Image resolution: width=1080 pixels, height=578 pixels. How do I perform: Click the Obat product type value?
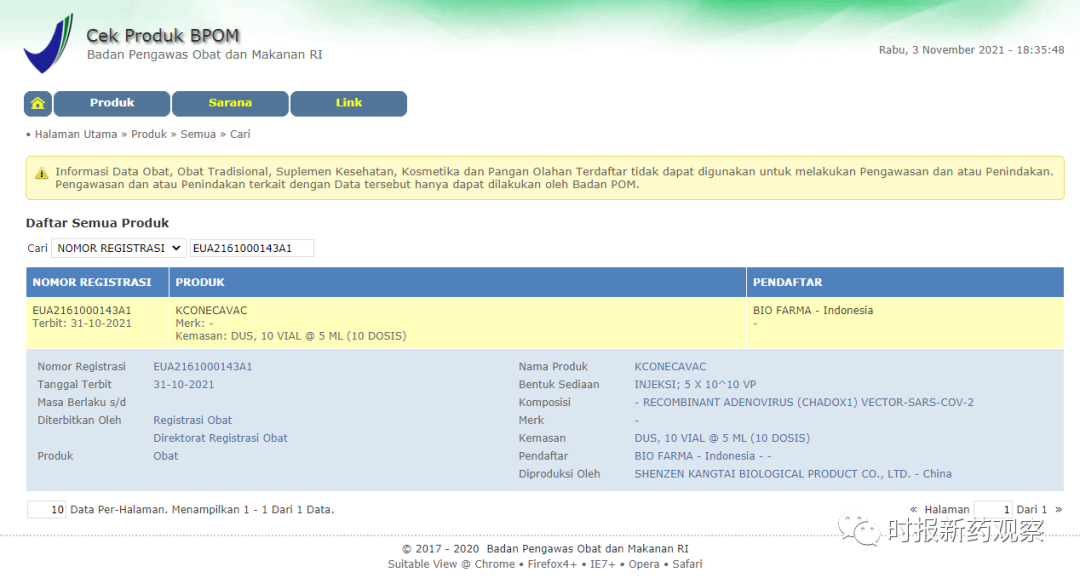click(x=165, y=456)
